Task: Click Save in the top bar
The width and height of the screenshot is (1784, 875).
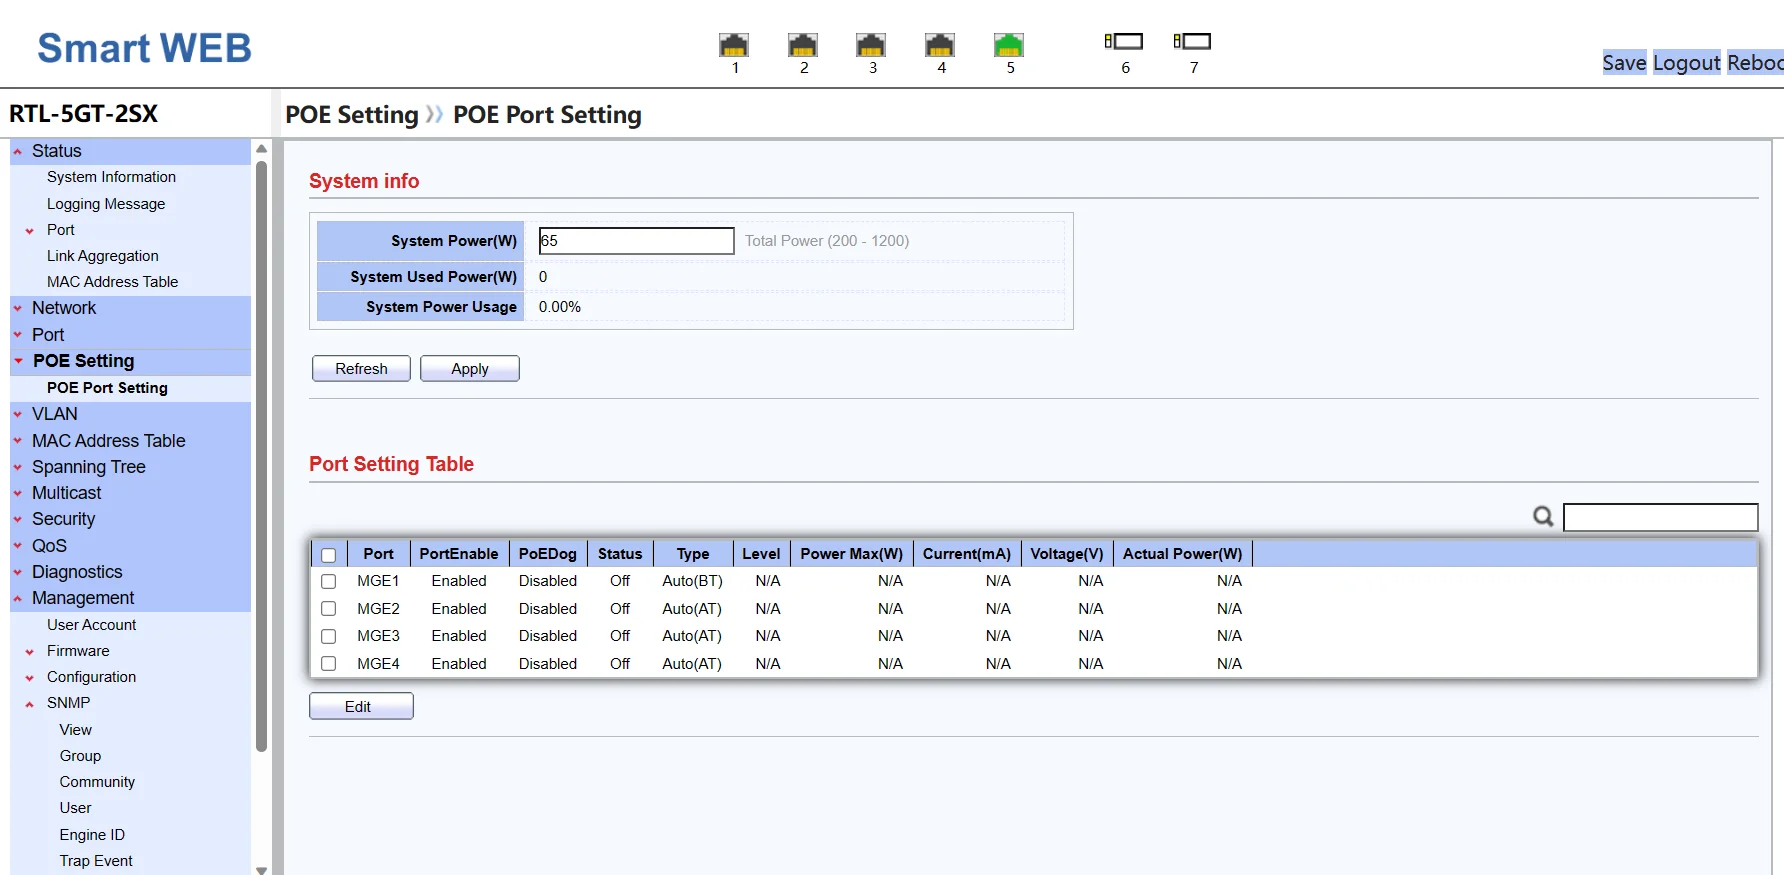Action: (1624, 63)
